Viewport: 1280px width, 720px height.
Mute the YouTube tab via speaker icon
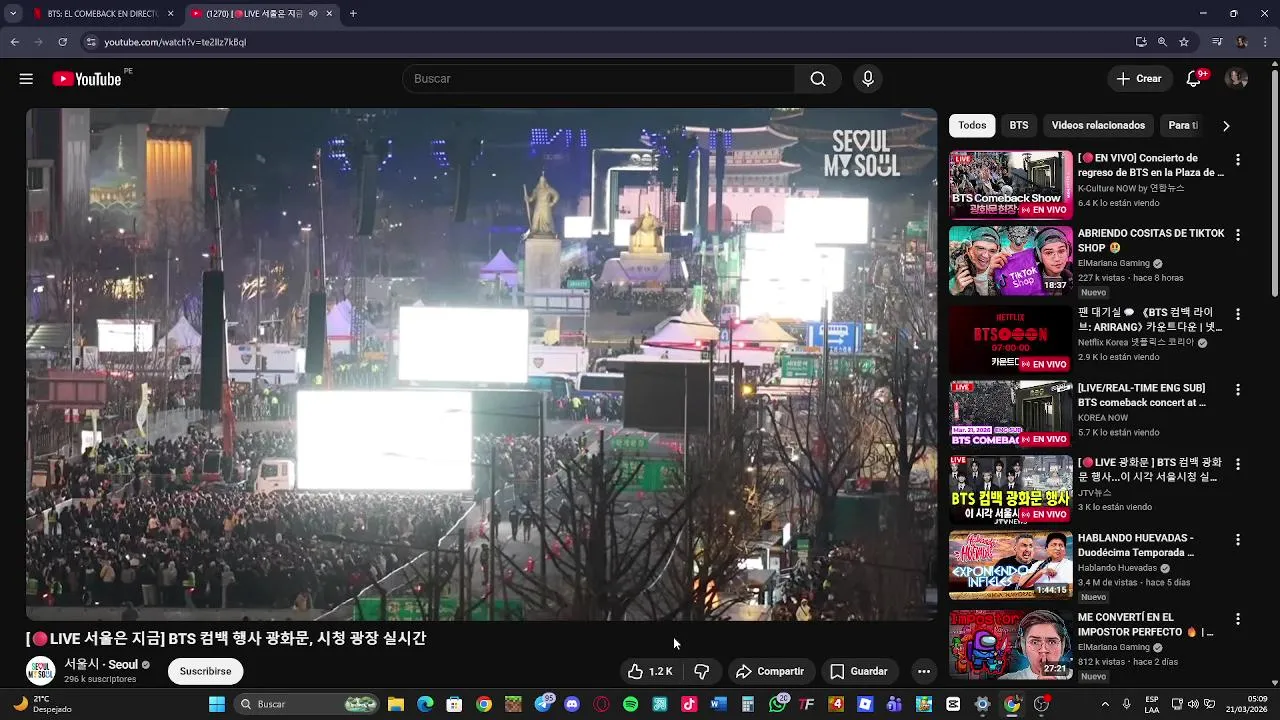[313, 14]
